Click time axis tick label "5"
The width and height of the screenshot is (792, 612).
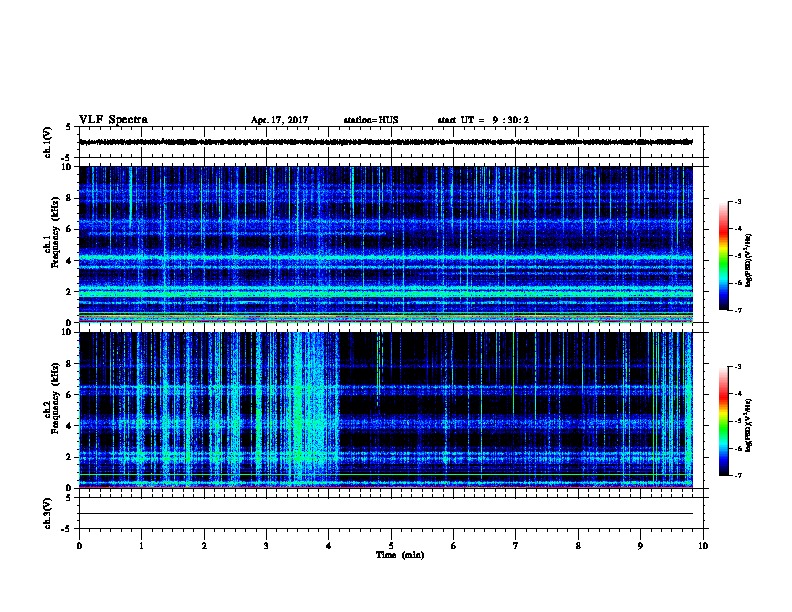click(x=391, y=546)
